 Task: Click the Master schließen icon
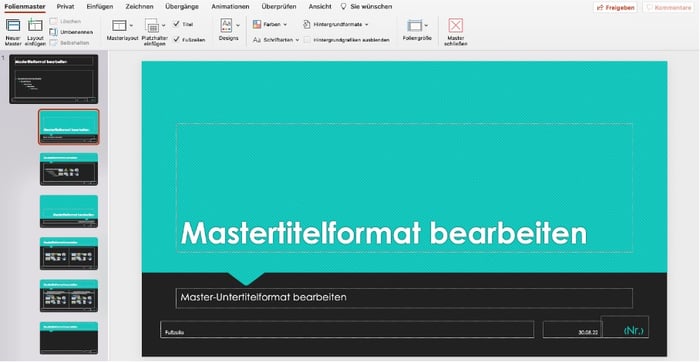coord(455,25)
